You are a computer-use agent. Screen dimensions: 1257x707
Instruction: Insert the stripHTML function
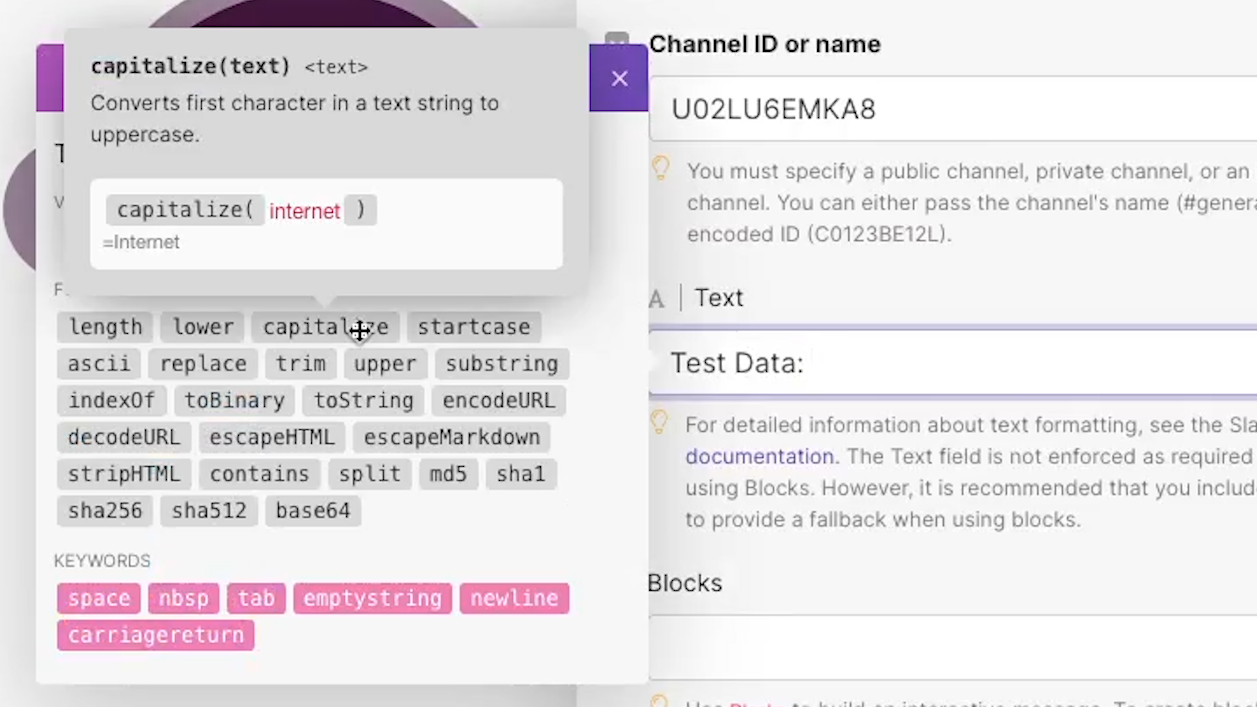pyautogui.click(x=124, y=474)
